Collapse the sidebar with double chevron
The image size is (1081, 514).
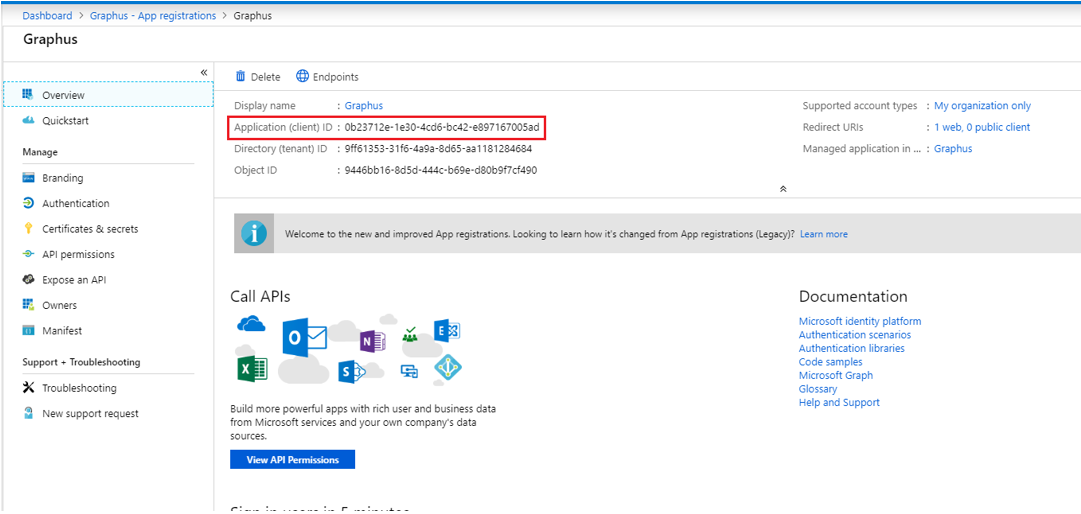[x=204, y=72]
